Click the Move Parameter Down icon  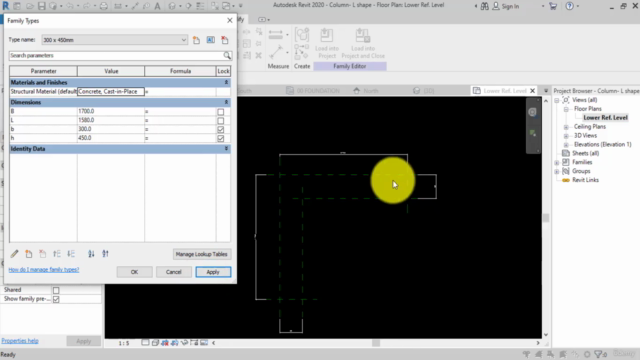pos(71,254)
